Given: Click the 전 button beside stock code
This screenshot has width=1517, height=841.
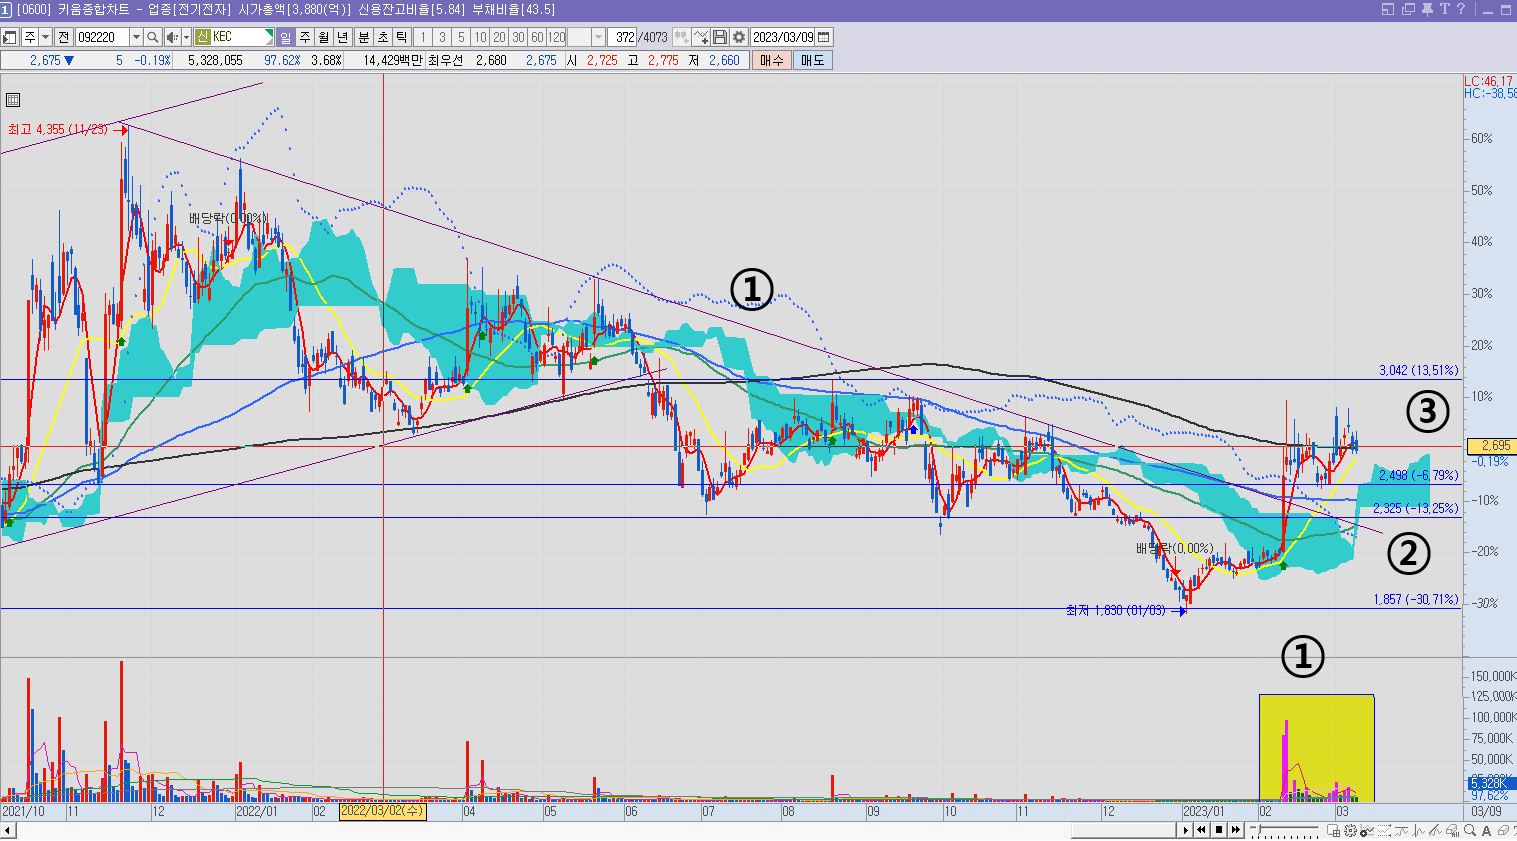Looking at the screenshot, I should (x=64, y=37).
